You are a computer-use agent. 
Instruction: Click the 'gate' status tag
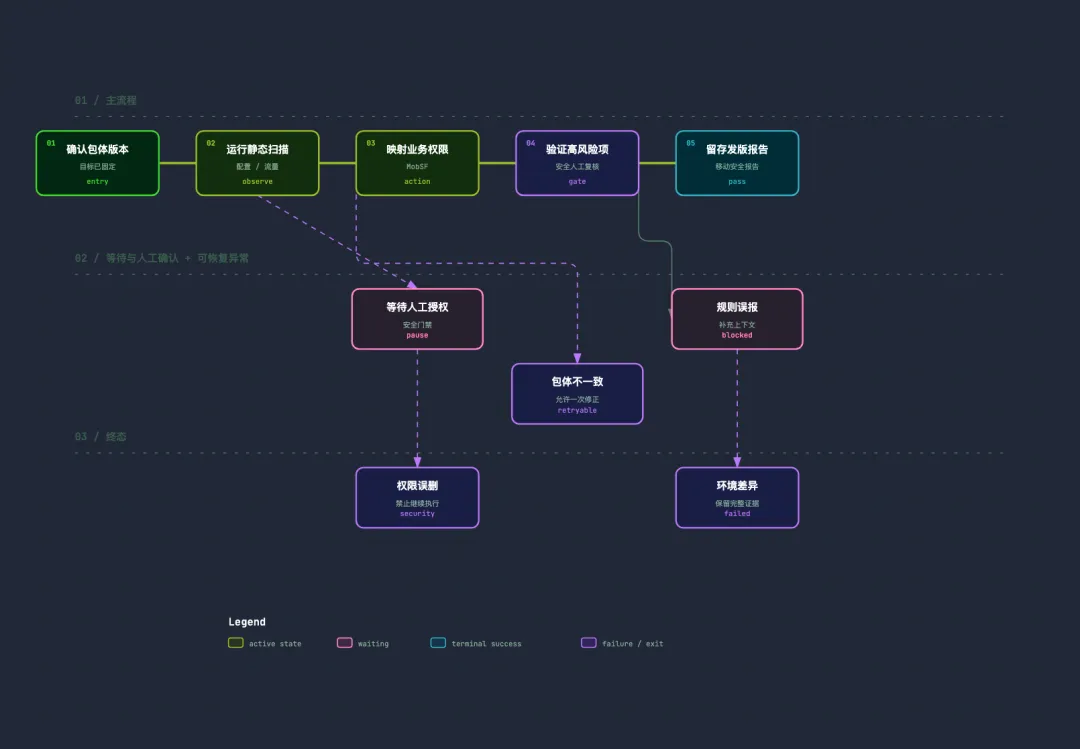point(577,181)
